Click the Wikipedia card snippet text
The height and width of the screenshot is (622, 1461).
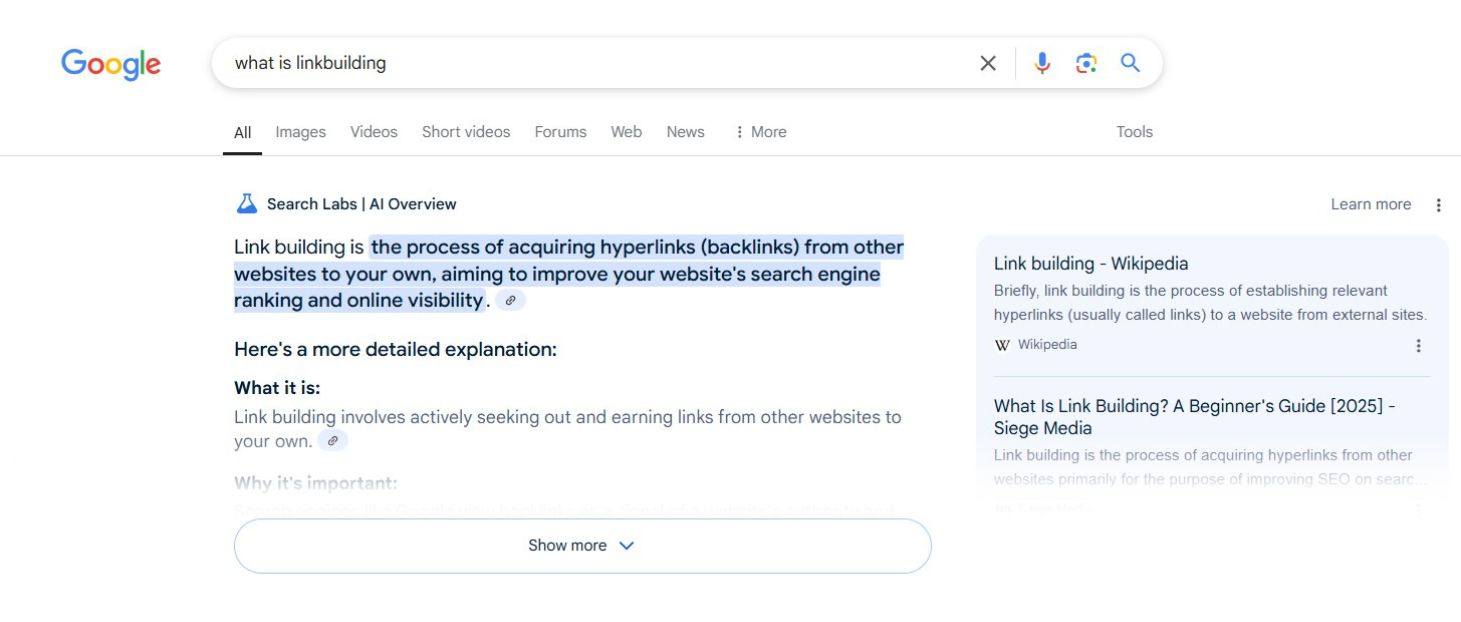pos(1210,303)
